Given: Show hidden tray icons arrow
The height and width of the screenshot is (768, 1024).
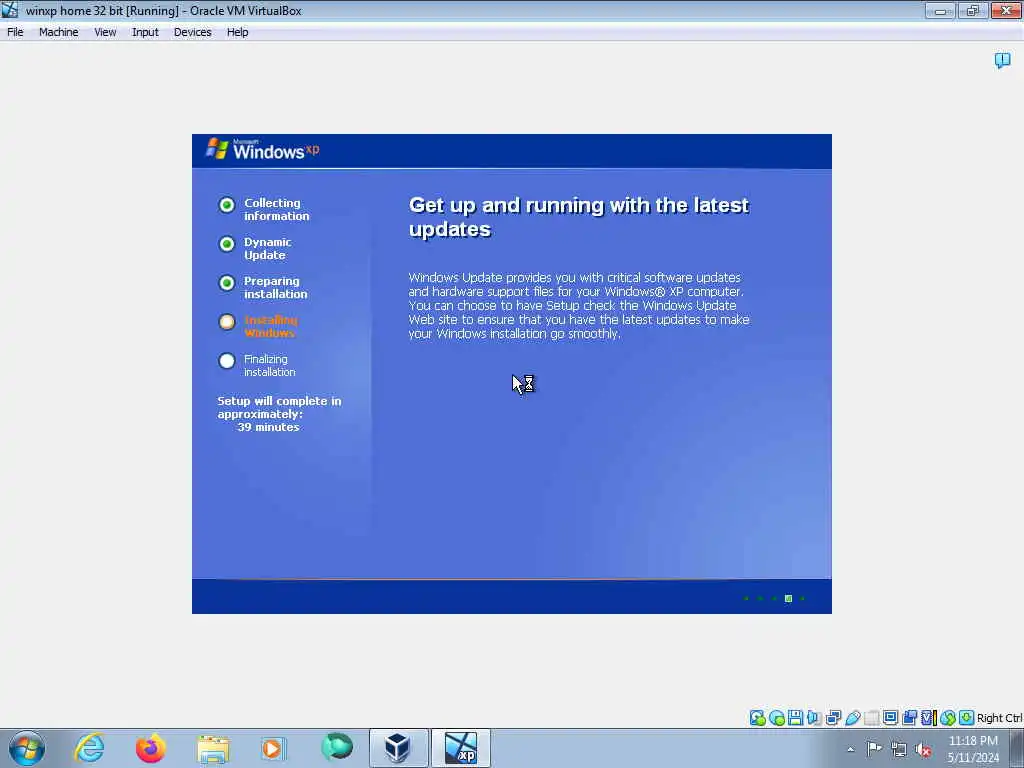Looking at the screenshot, I should [x=850, y=749].
